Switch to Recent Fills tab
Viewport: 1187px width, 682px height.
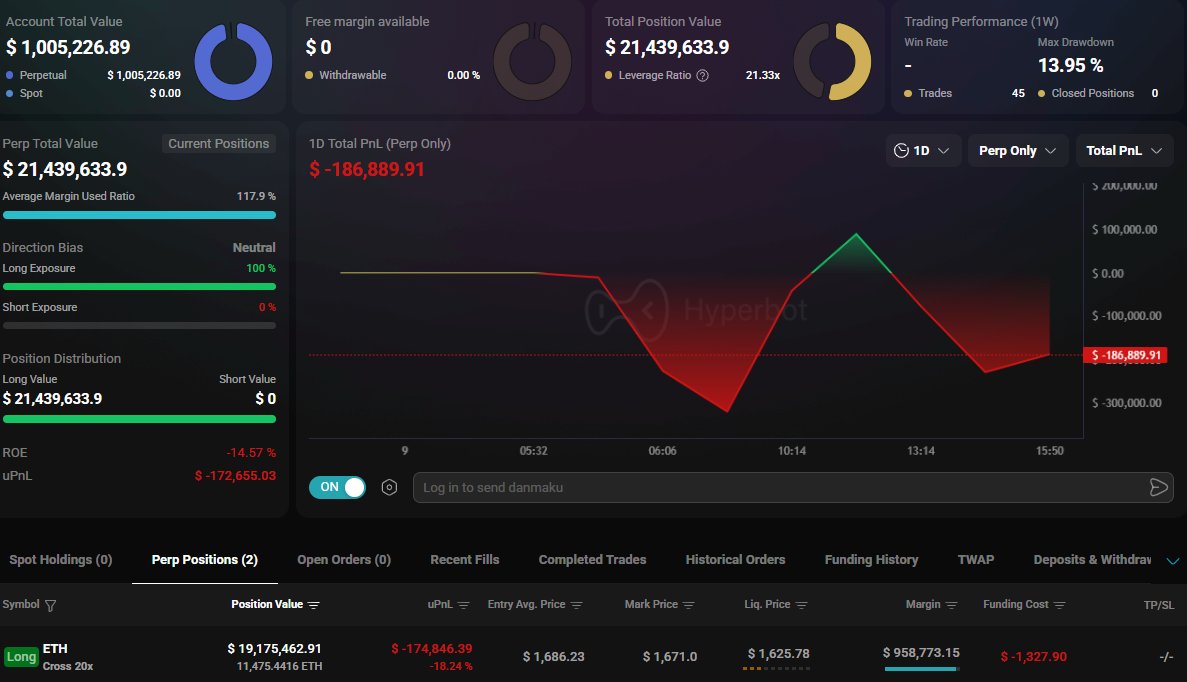pyautogui.click(x=465, y=560)
